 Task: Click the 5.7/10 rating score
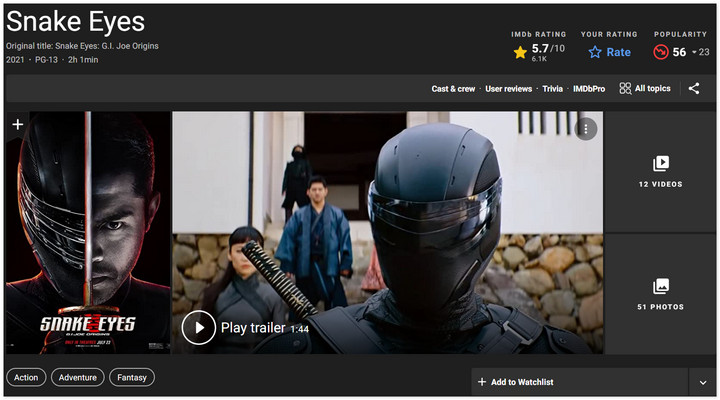click(548, 48)
